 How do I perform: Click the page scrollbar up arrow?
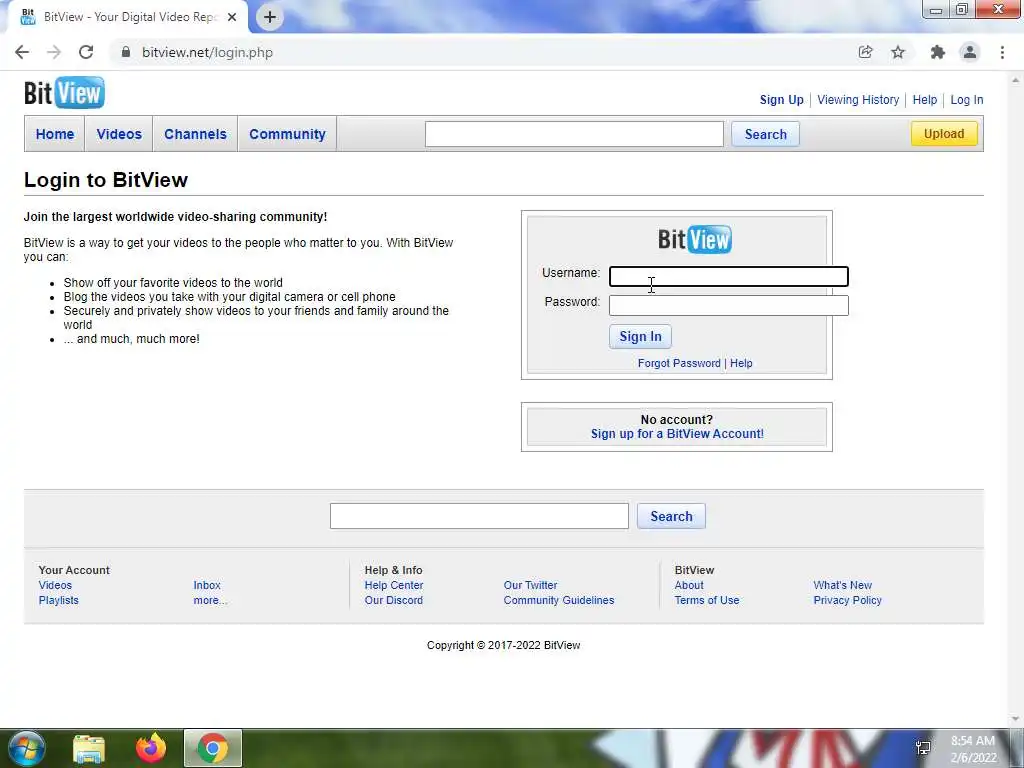point(1016,80)
